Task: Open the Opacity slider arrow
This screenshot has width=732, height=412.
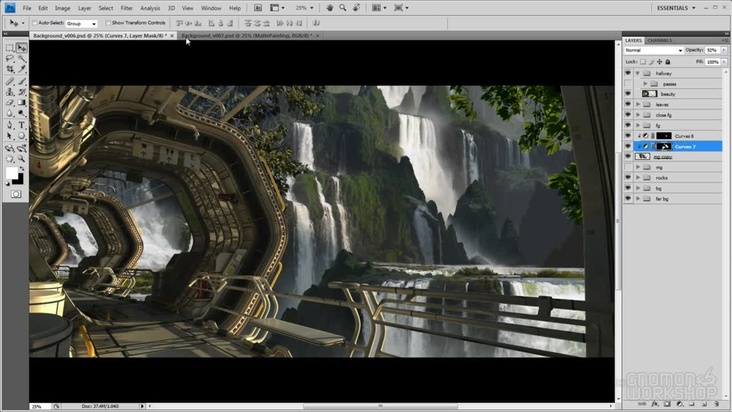Action: coord(724,50)
